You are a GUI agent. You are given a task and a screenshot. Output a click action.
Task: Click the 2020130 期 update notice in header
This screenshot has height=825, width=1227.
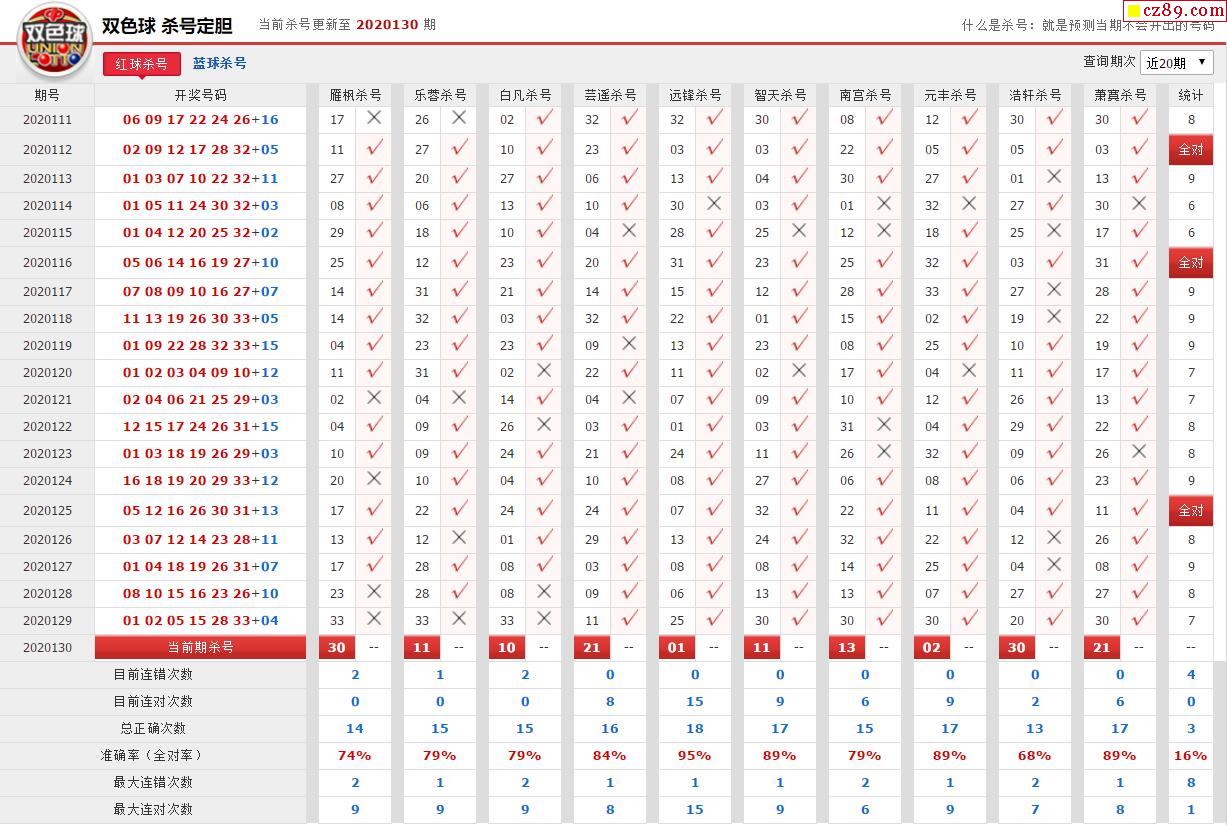(347, 24)
